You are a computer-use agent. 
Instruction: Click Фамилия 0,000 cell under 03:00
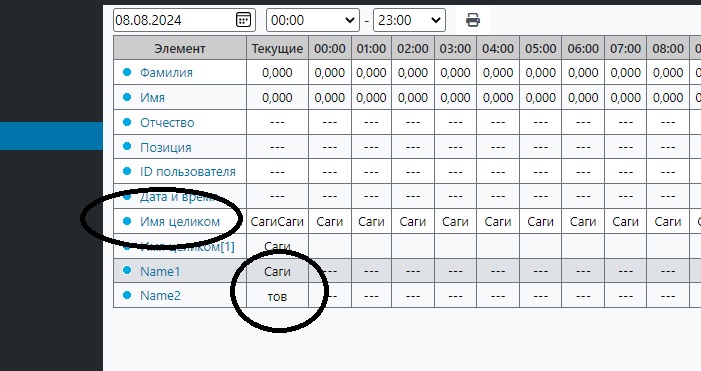coord(455,72)
